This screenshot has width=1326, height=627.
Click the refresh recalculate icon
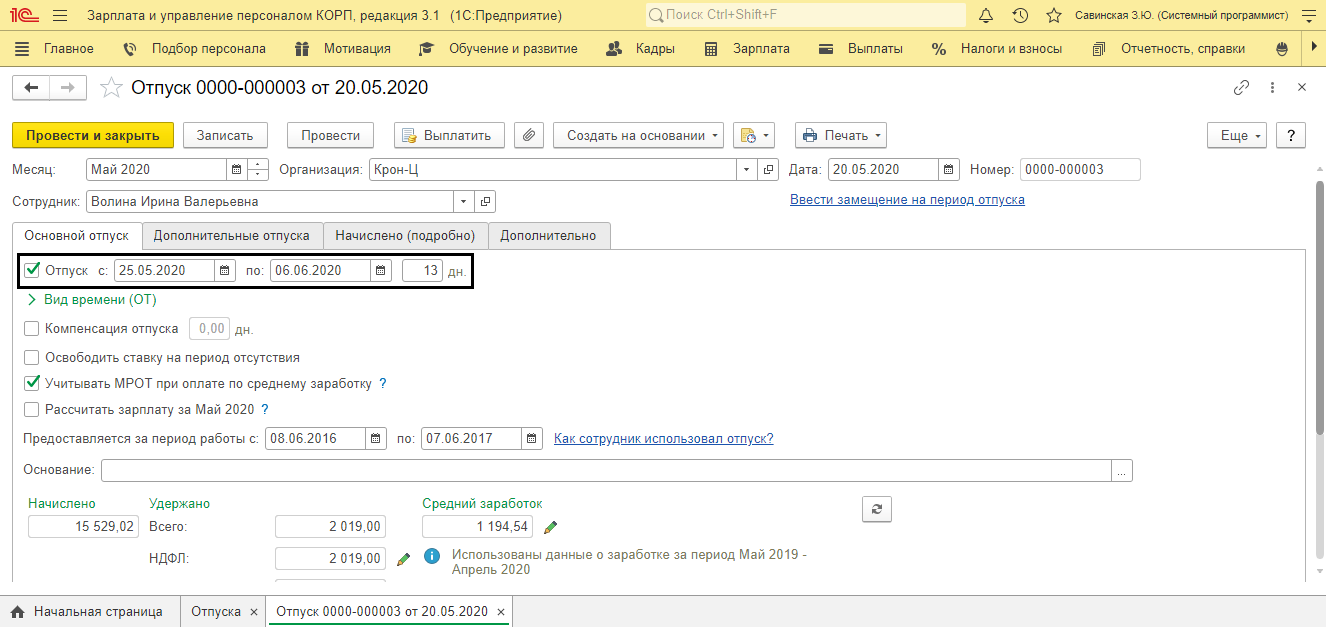(877, 509)
